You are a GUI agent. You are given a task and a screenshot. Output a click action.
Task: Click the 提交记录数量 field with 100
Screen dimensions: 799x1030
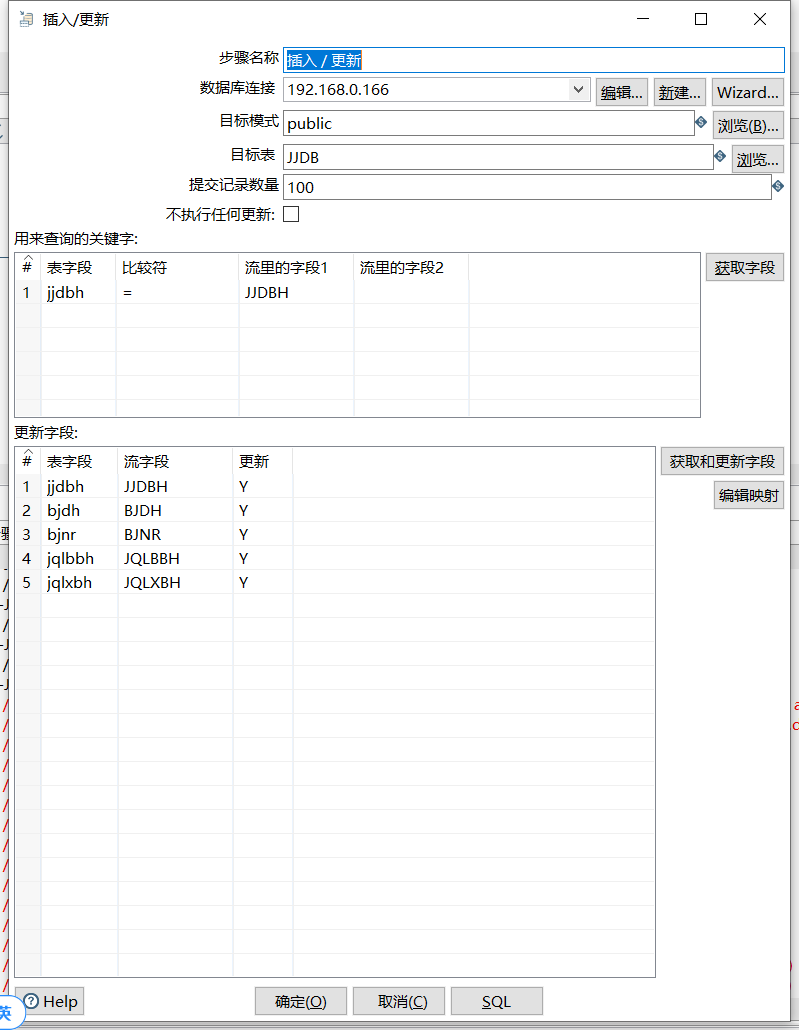click(x=527, y=187)
